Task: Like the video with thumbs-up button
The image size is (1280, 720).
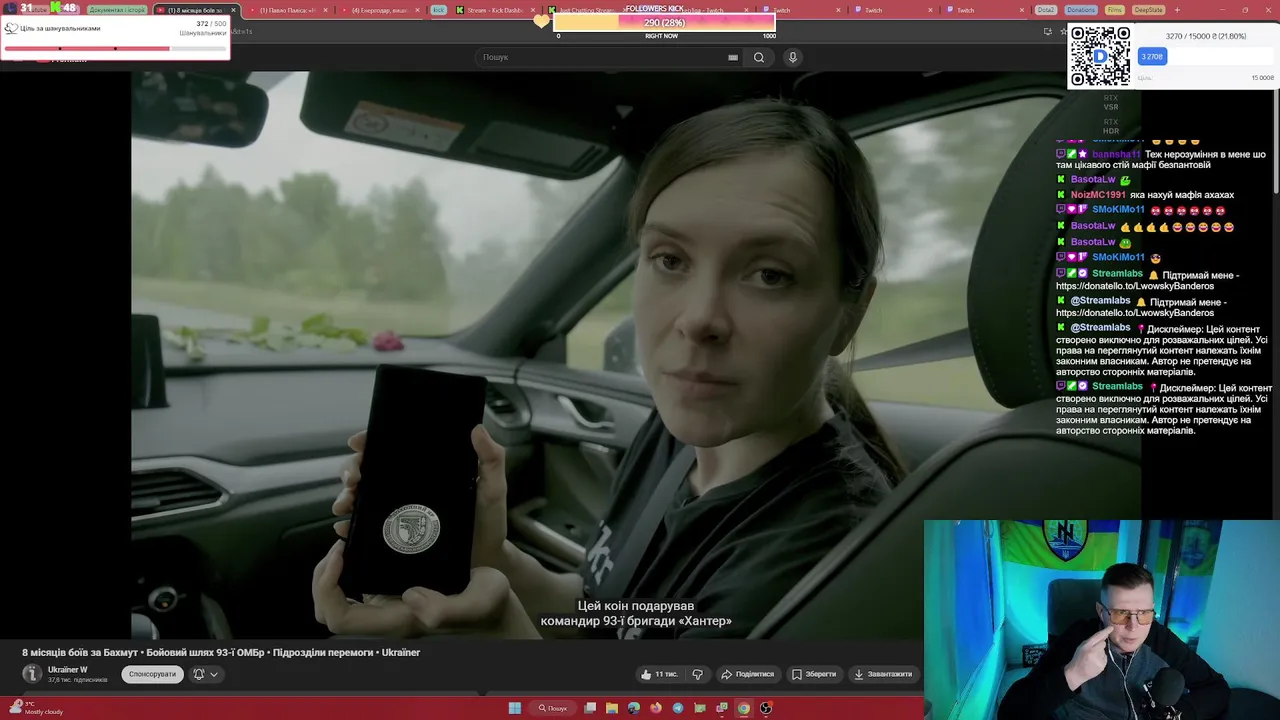Action: tap(659, 674)
